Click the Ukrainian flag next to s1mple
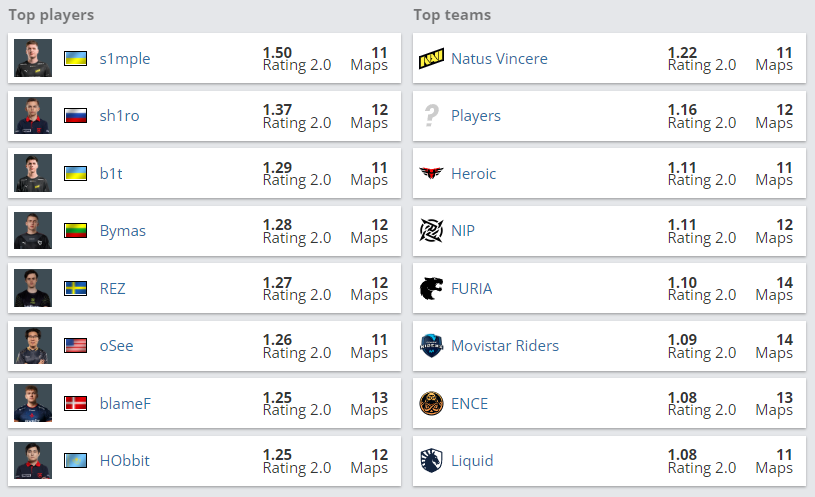 pos(75,58)
